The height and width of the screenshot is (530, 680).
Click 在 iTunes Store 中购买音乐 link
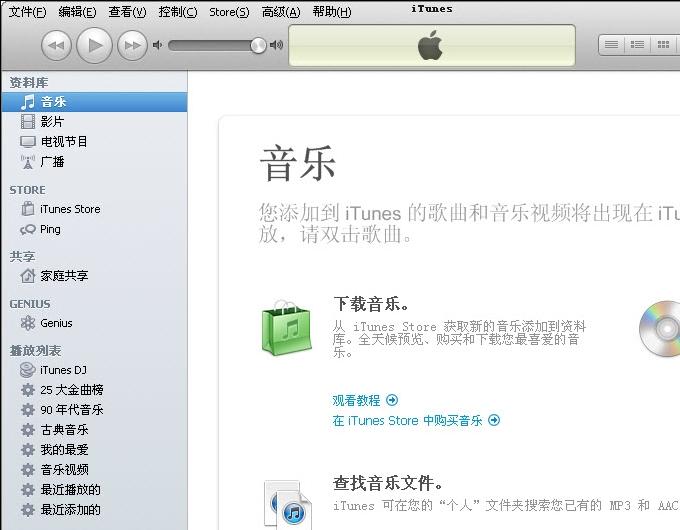coord(408,421)
